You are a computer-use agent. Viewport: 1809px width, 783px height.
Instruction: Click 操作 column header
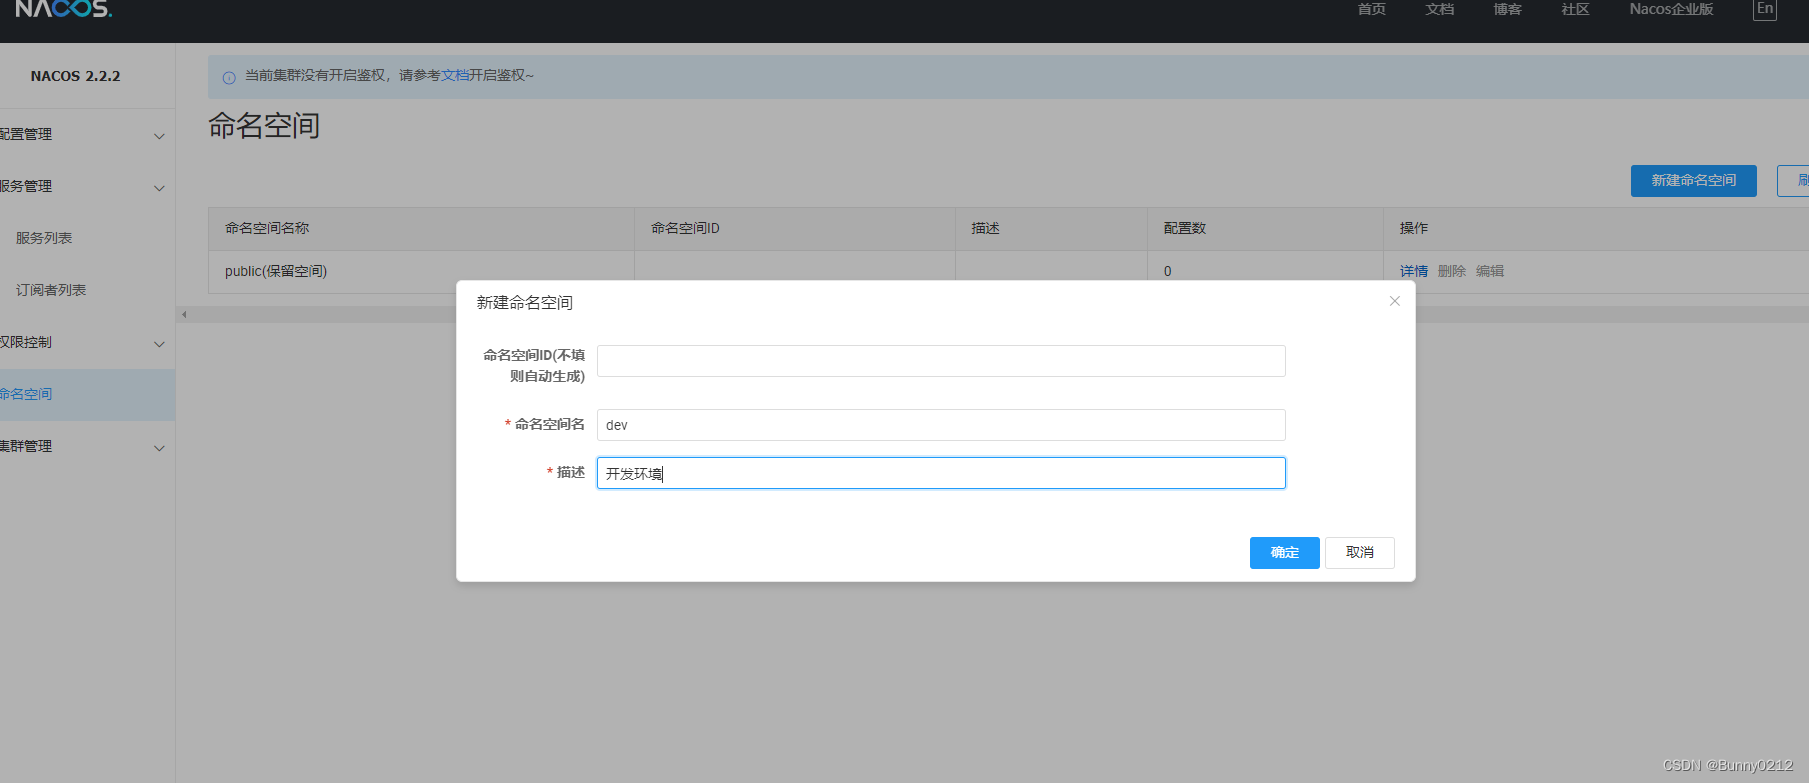(x=1596, y=228)
